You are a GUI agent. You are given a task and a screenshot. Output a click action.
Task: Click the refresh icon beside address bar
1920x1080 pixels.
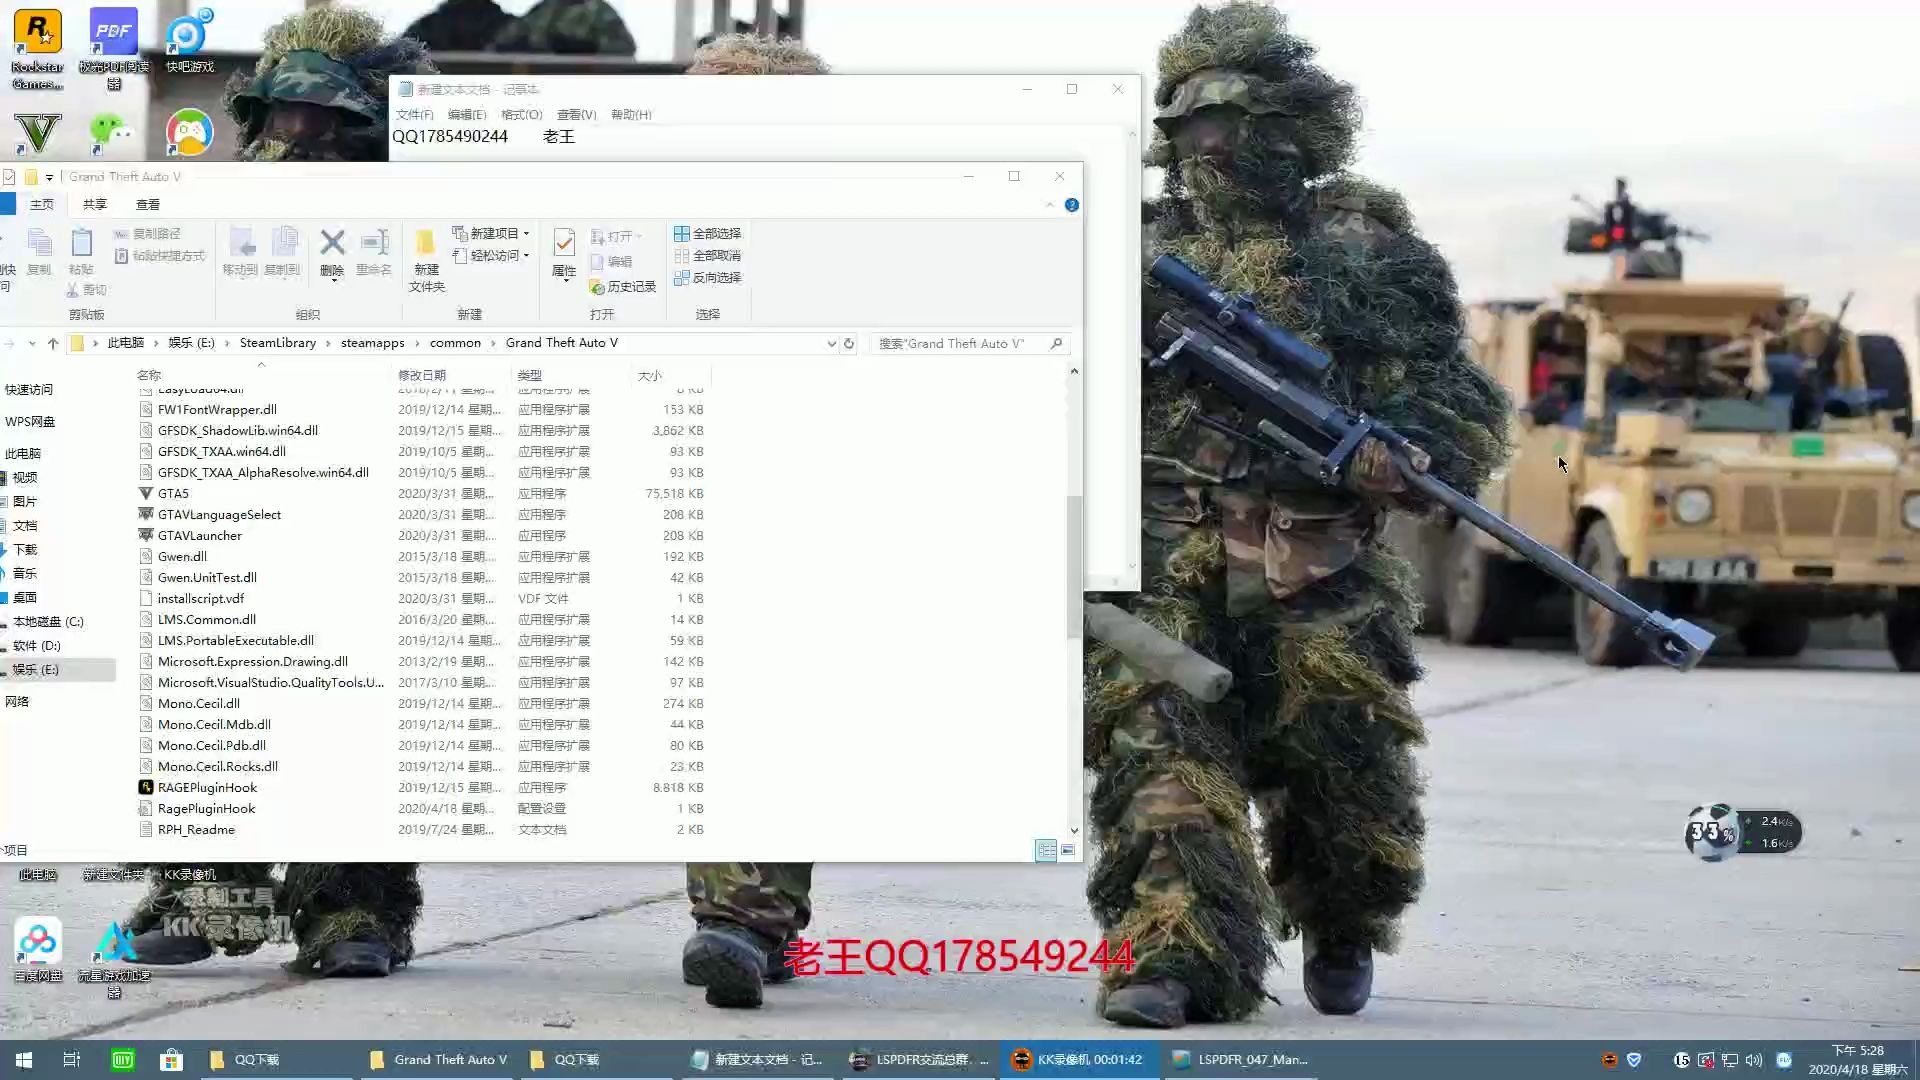[849, 343]
